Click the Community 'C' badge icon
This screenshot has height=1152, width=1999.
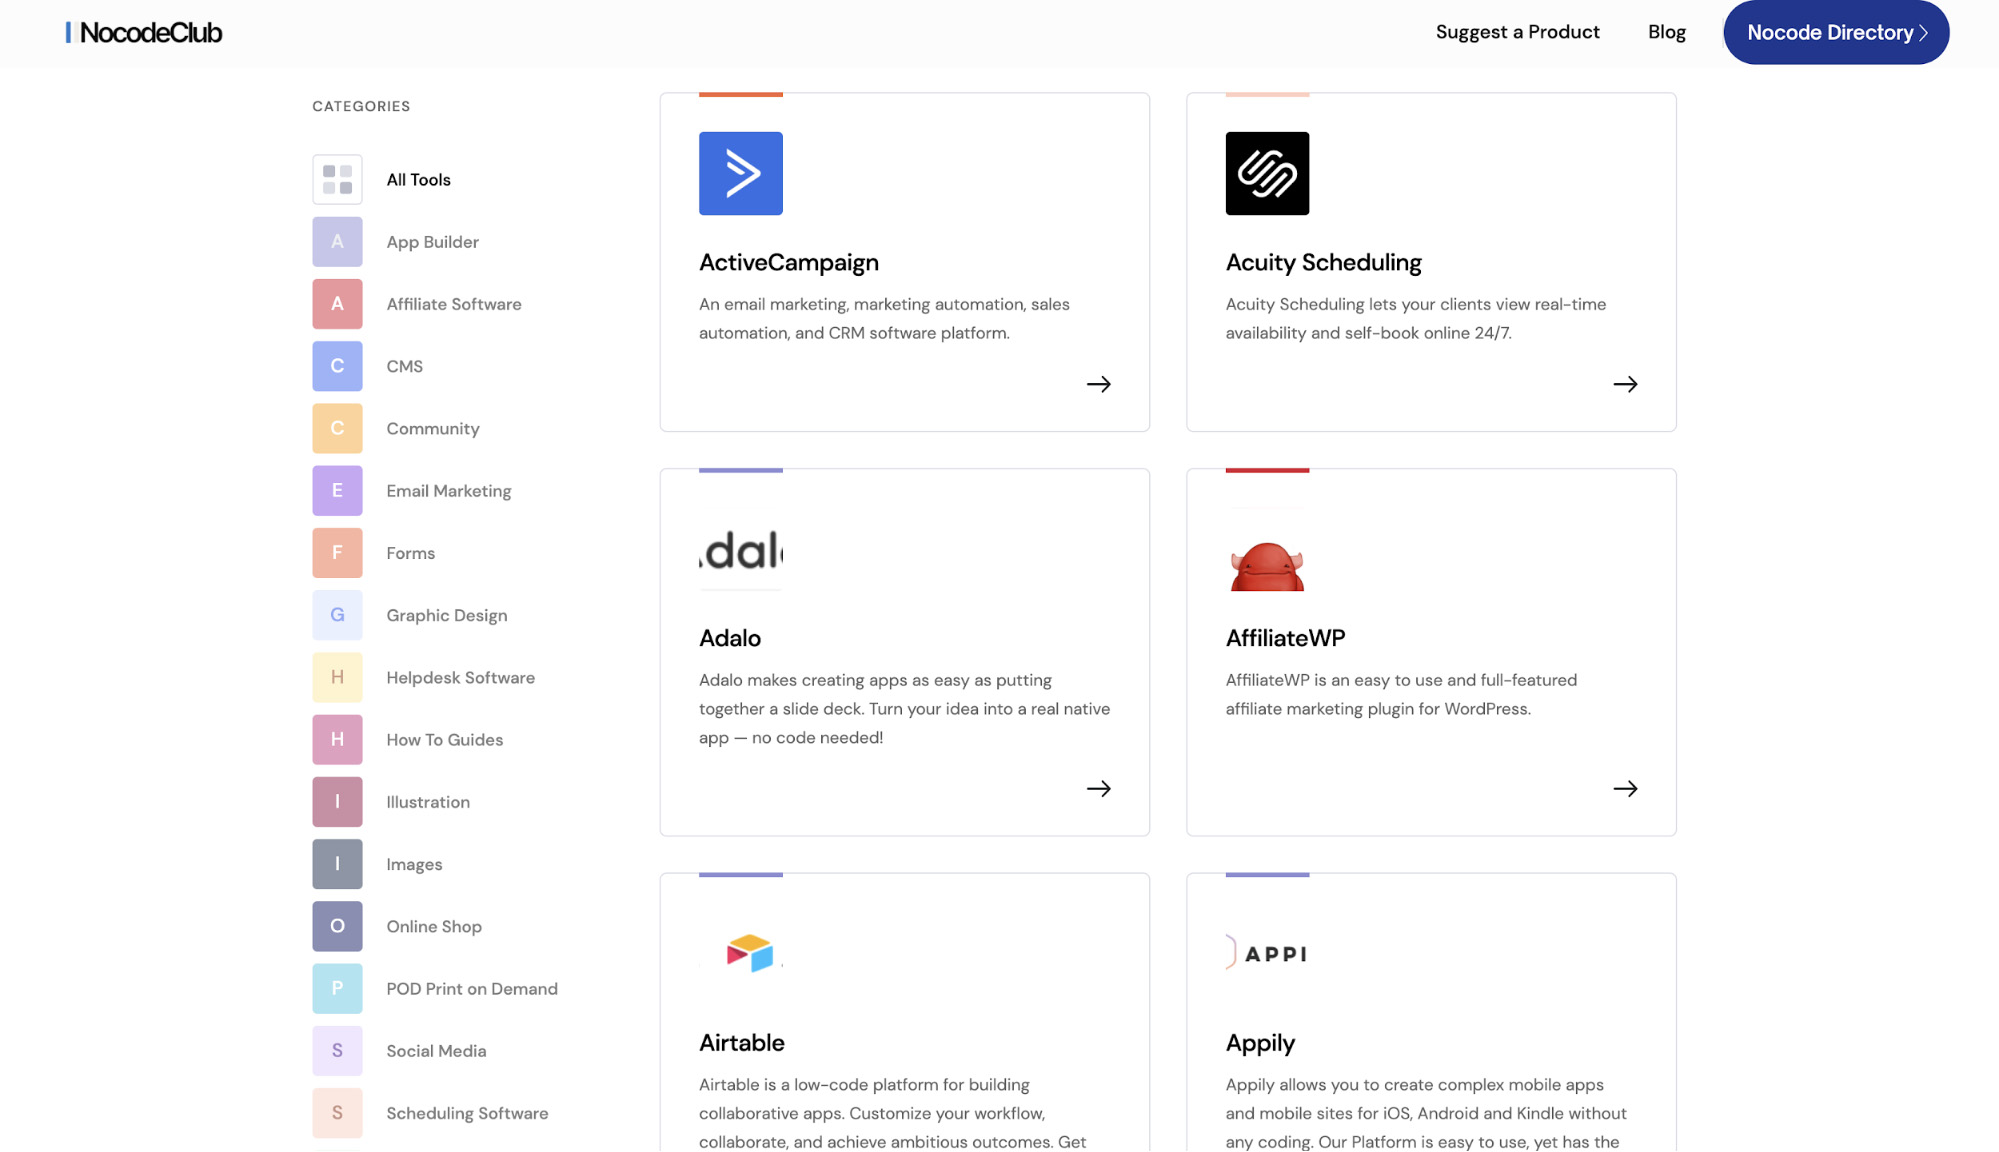coord(337,429)
